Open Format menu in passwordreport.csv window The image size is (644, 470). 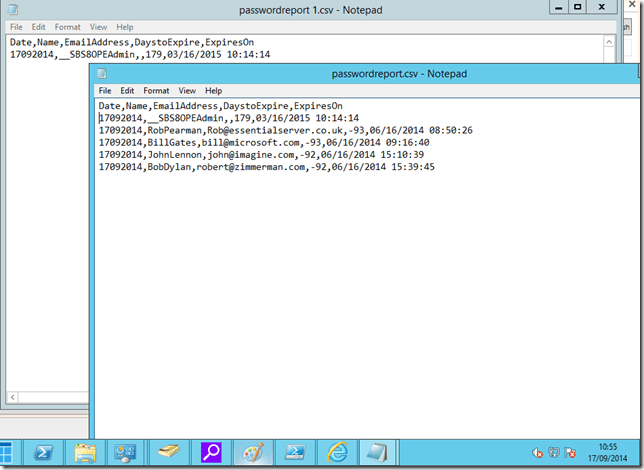pyautogui.click(x=156, y=90)
